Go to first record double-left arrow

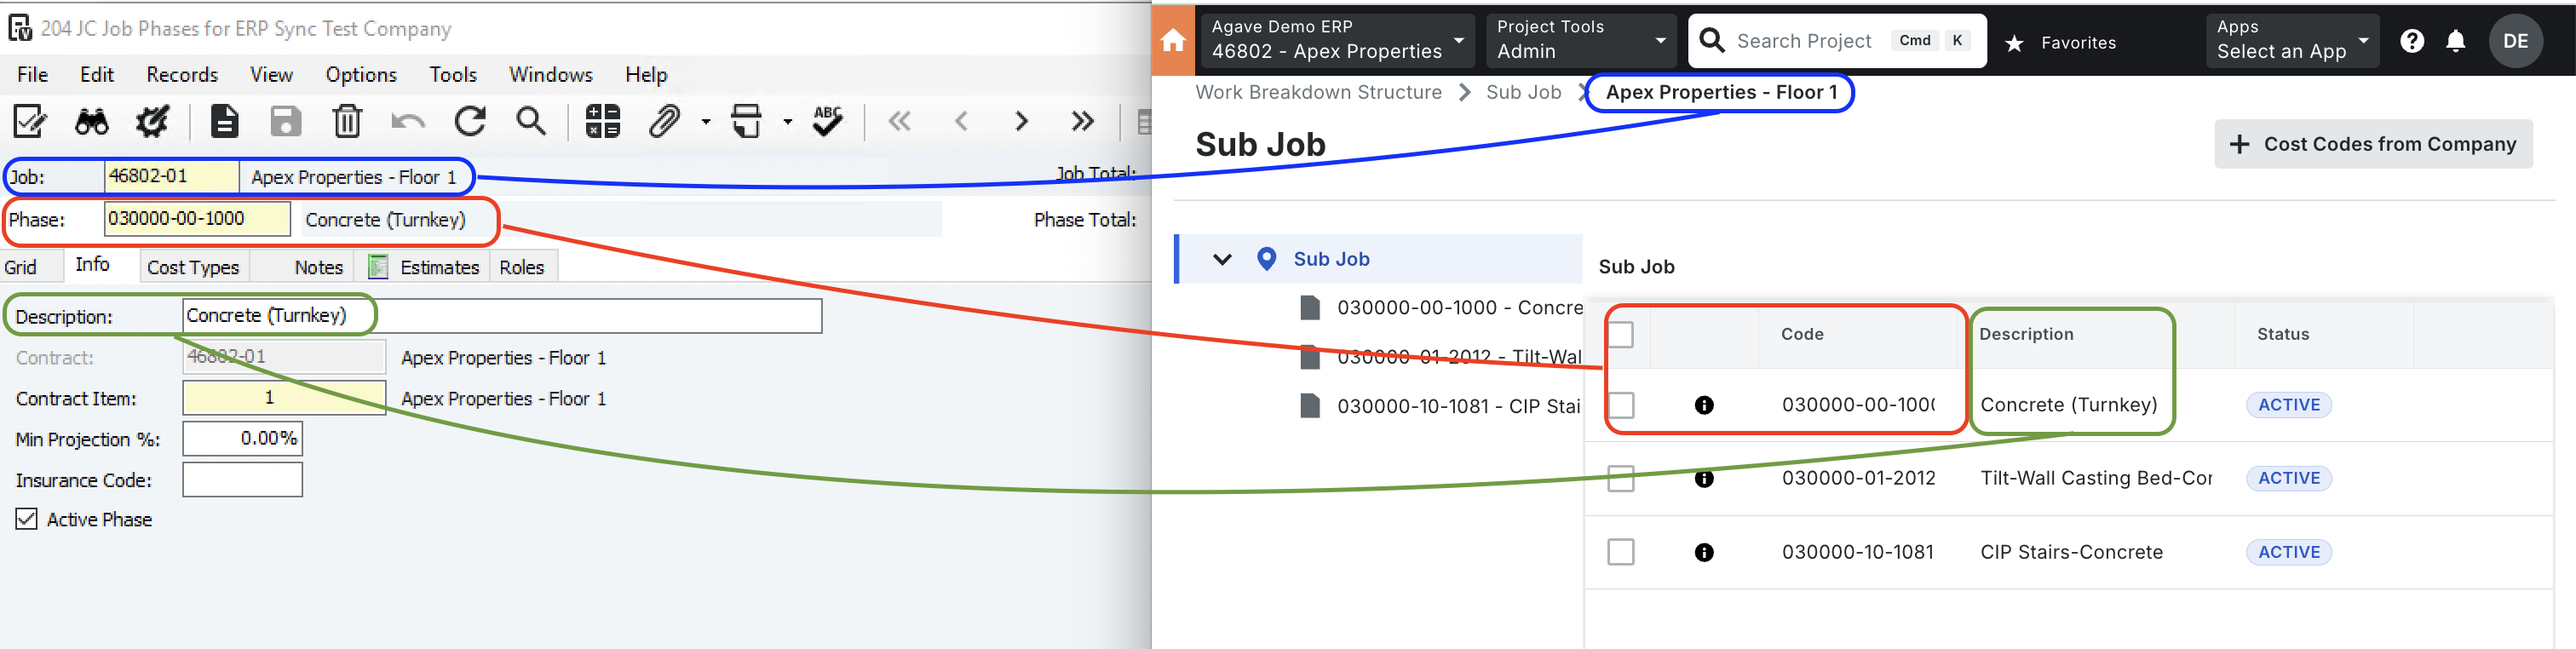pos(900,122)
